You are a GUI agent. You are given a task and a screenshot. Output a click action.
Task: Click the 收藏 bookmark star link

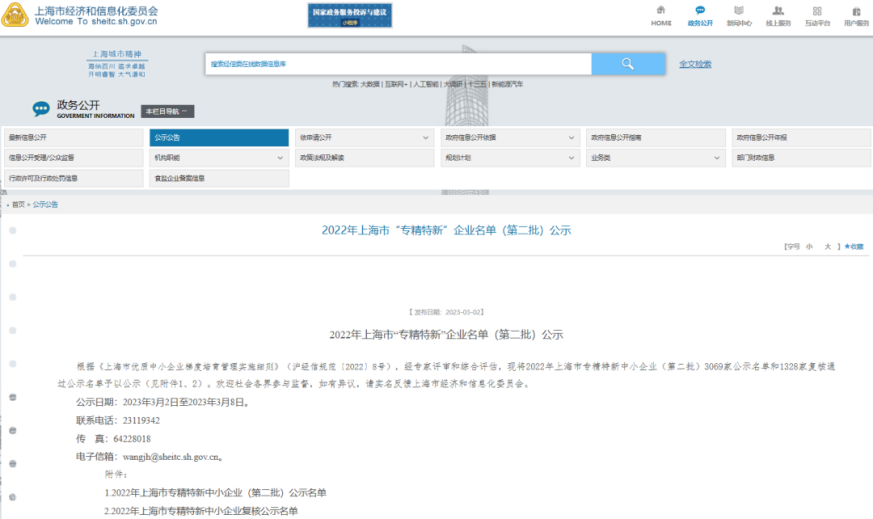pos(853,245)
